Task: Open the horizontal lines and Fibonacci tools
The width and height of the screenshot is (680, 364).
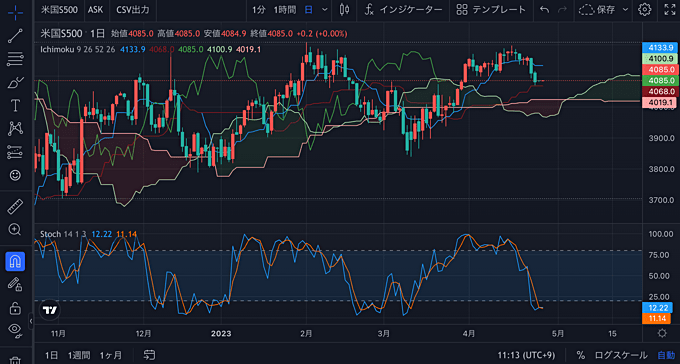Action: 16,59
